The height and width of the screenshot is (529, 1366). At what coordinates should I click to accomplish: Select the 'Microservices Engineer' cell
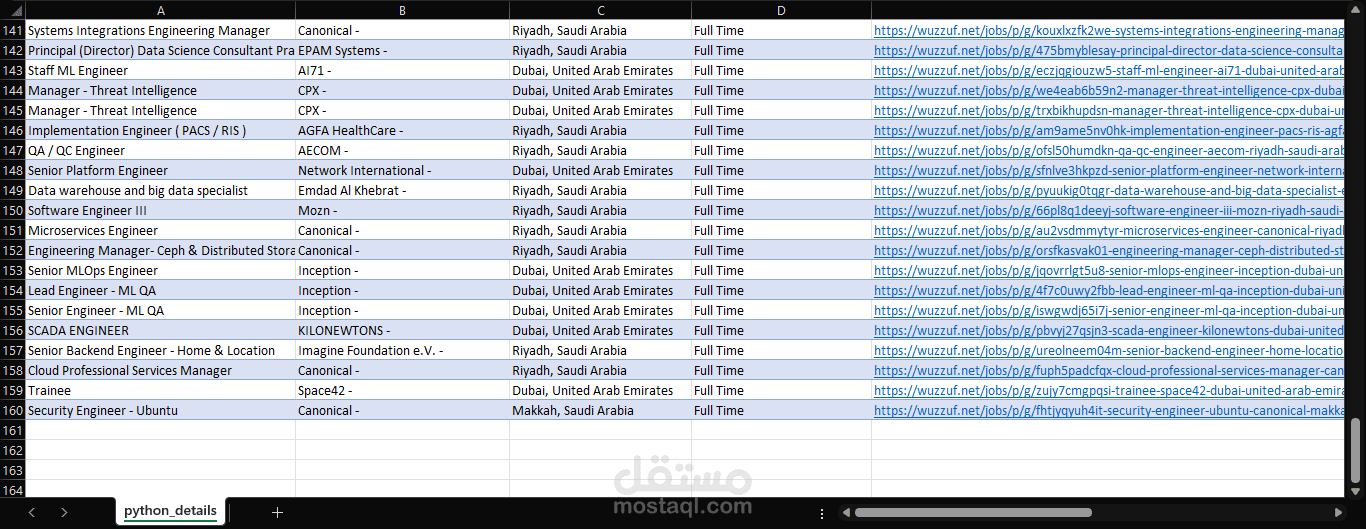click(x=161, y=230)
